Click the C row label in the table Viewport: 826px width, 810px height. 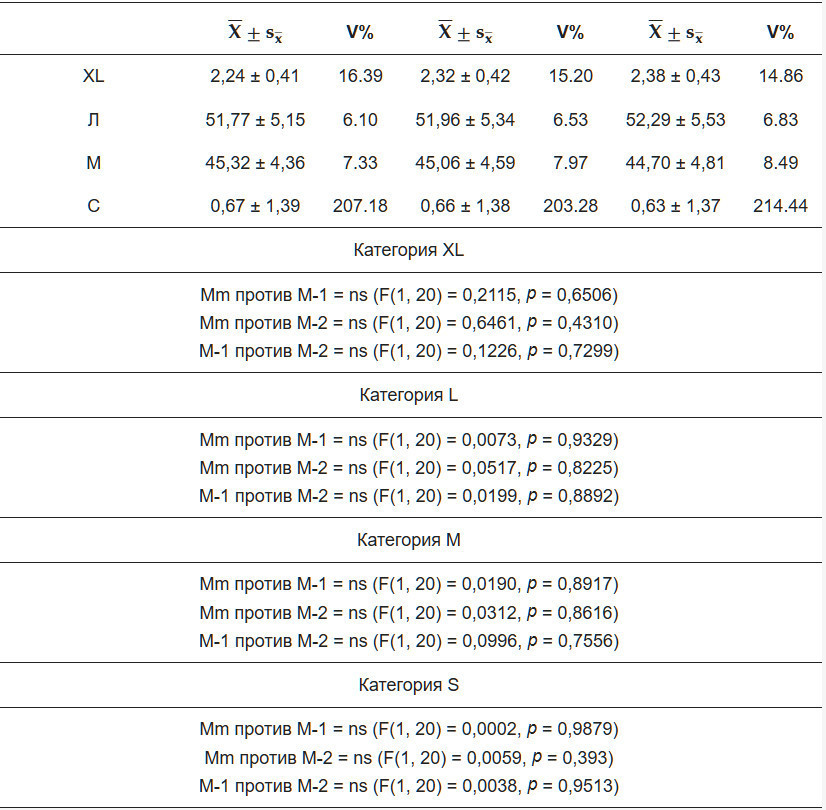(93, 206)
